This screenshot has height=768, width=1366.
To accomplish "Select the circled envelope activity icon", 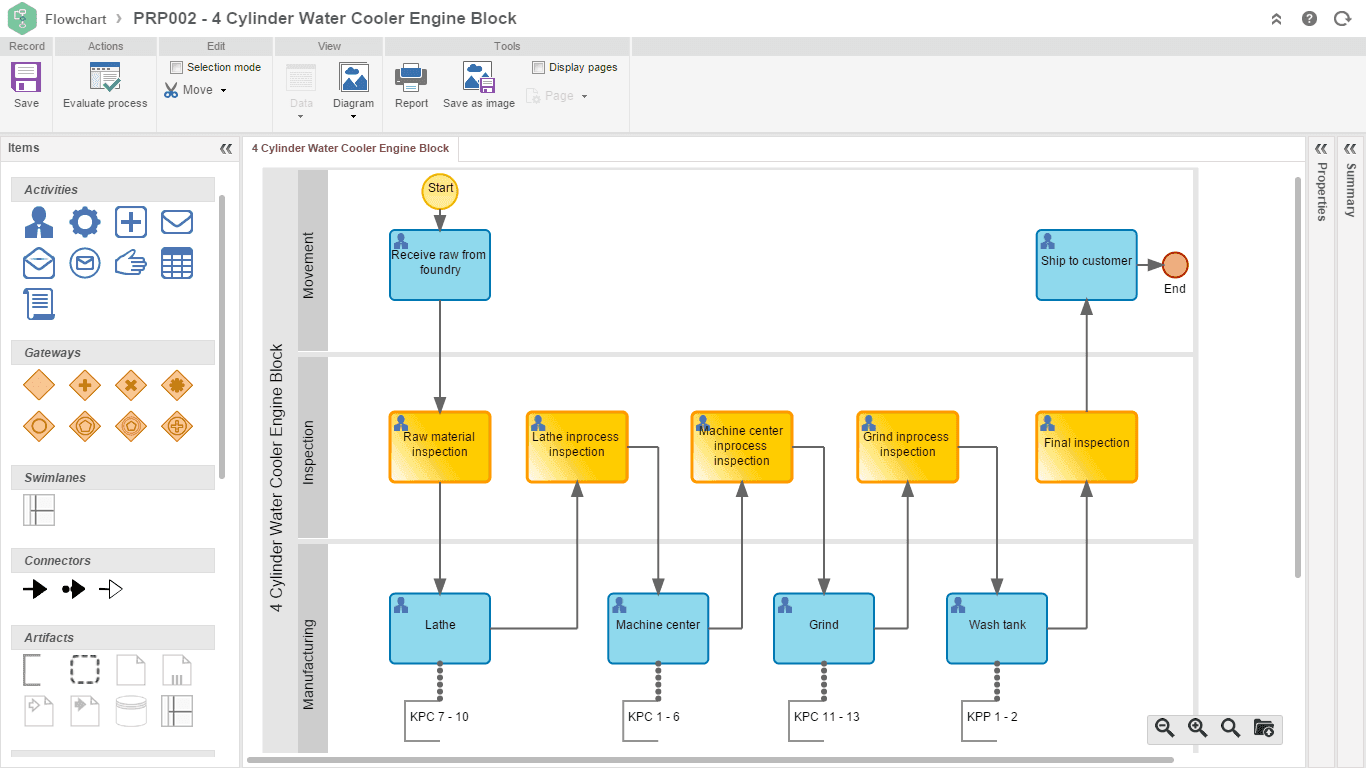I will click(85, 263).
